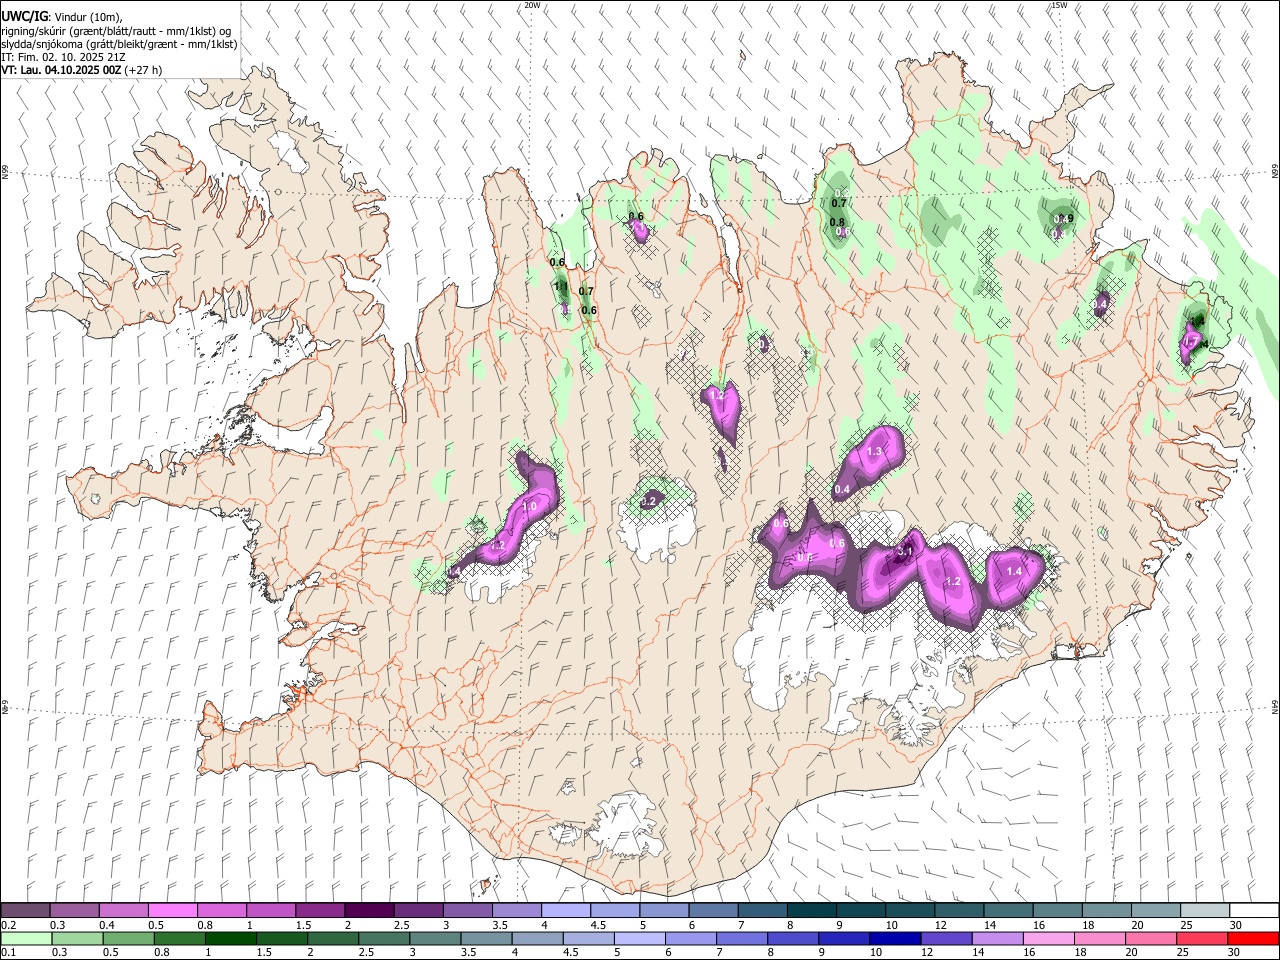This screenshot has width=1280, height=960.
Task: Select the darkest purple upper swatch between 2 and 2.5
Action: tap(369, 911)
